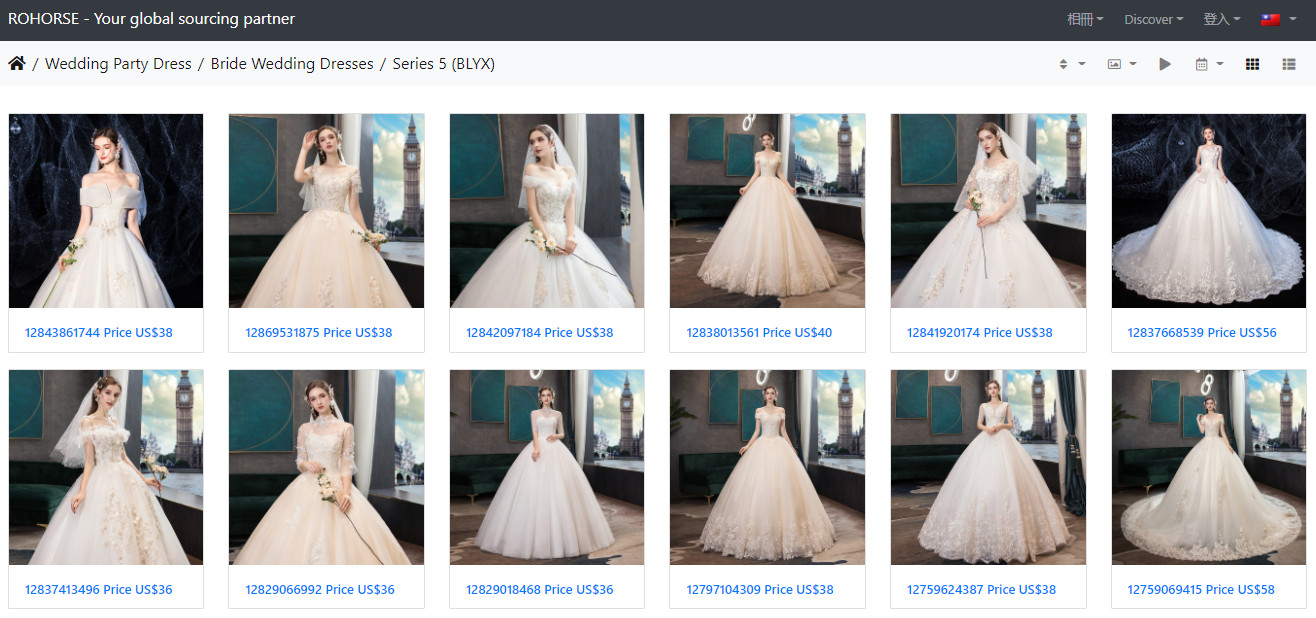
Task: Open the sort order dropdown
Action: (x=1071, y=64)
